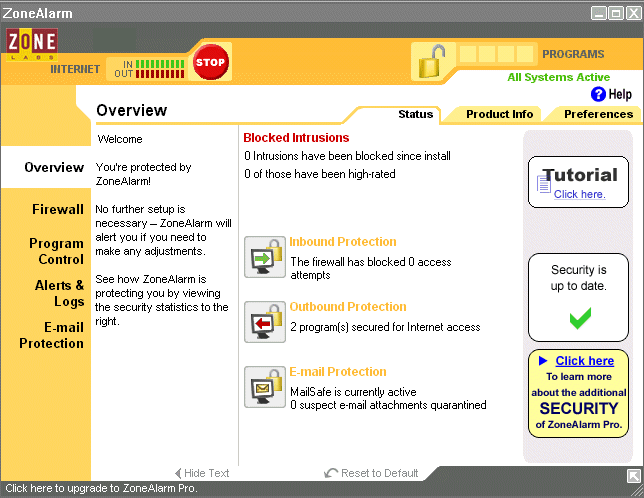The width and height of the screenshot is (644, 498).
Task: Click '0 suspect e-mail attachments quarantined' text
Action: point(388,405)
